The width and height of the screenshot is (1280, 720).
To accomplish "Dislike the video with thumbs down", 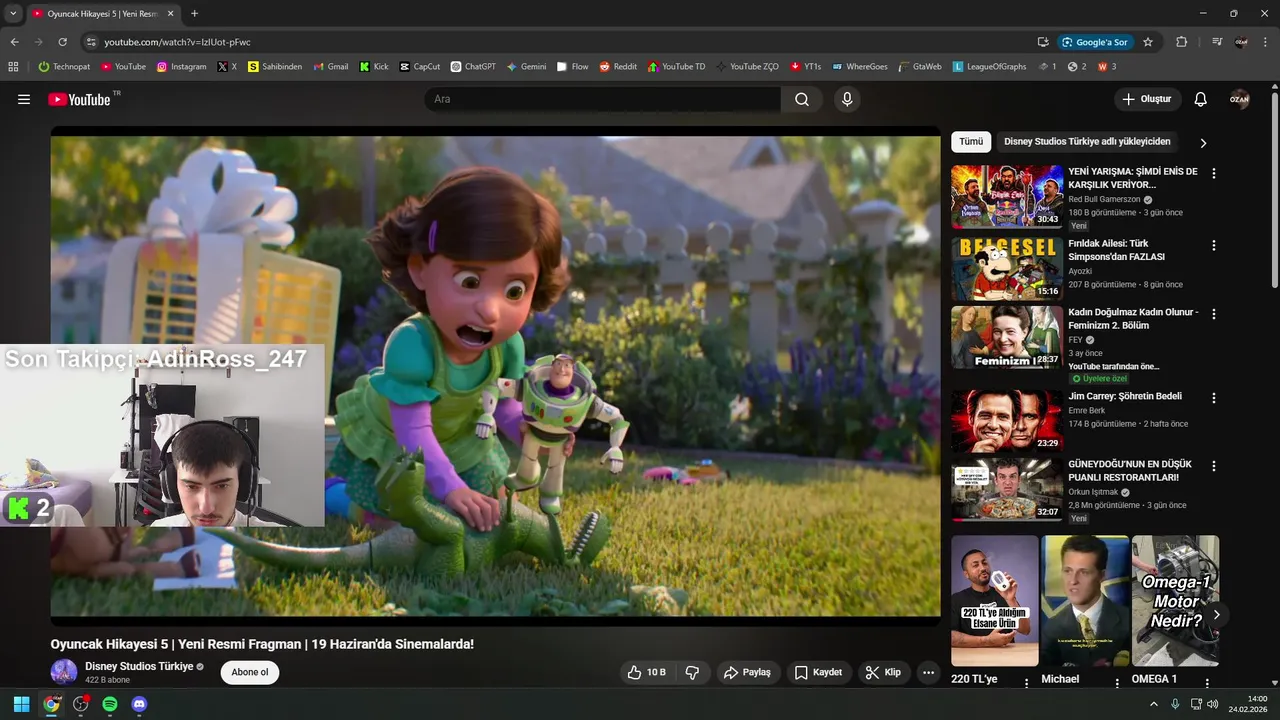I will (692, 672).
